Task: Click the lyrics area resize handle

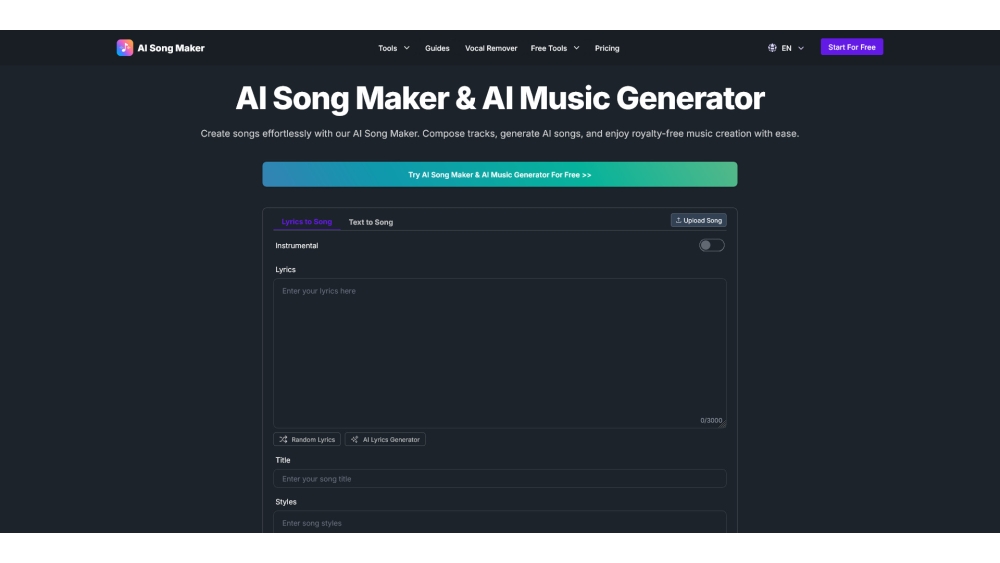Action: 723,424
